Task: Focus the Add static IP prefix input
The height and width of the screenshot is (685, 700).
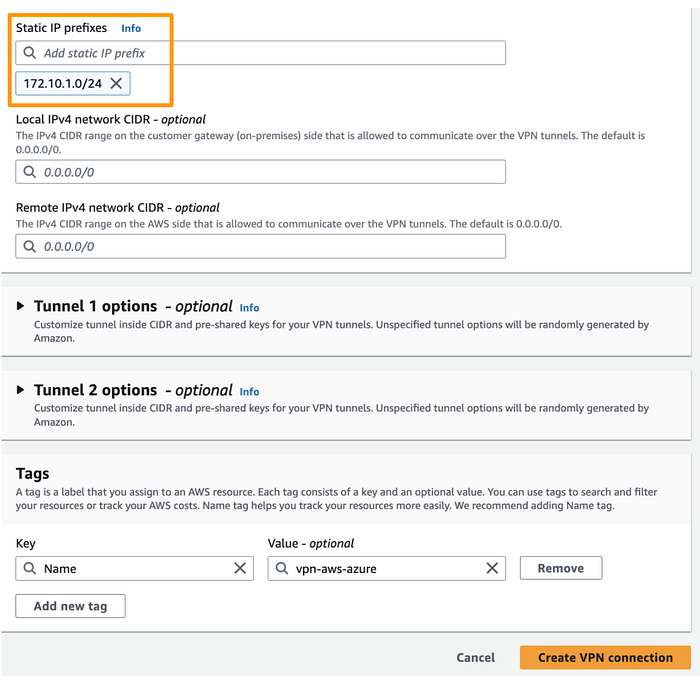Action: [x=261, y=53]
